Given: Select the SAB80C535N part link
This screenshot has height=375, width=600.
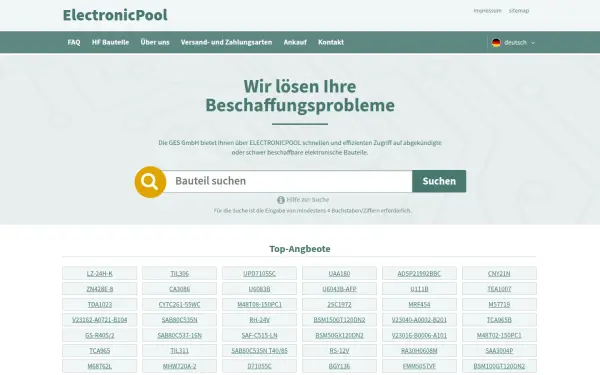Looking at the screenshot, I should coord(179,320).
